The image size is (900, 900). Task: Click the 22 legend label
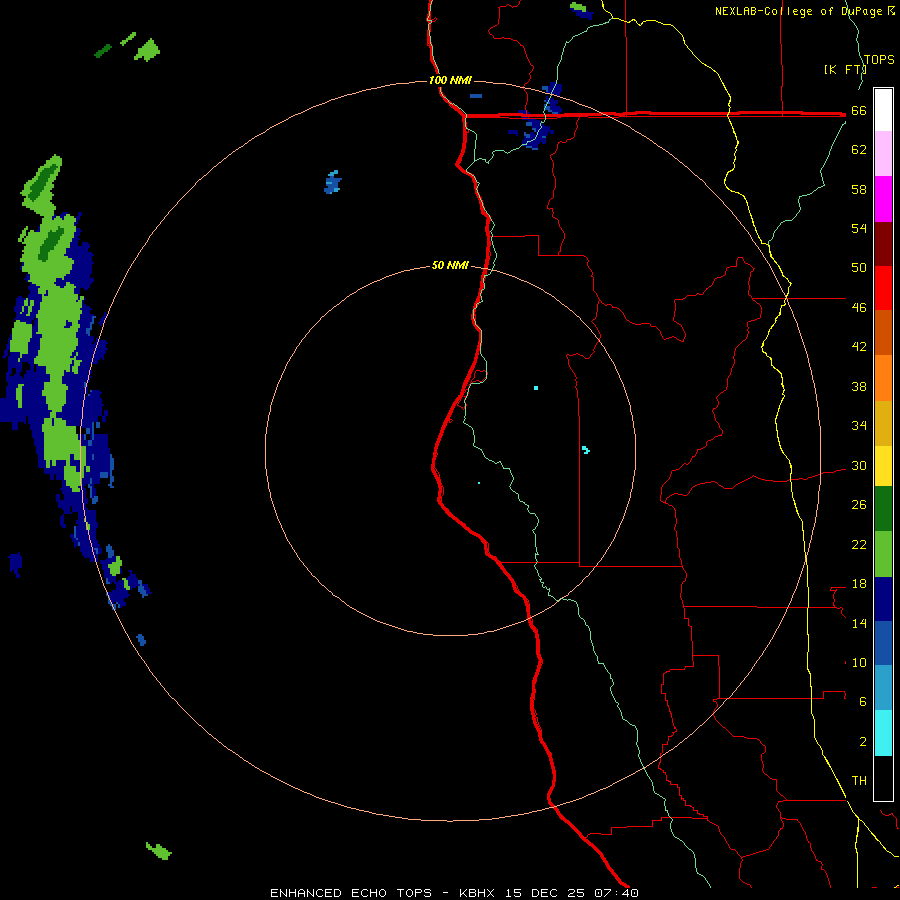coord(859,545)
